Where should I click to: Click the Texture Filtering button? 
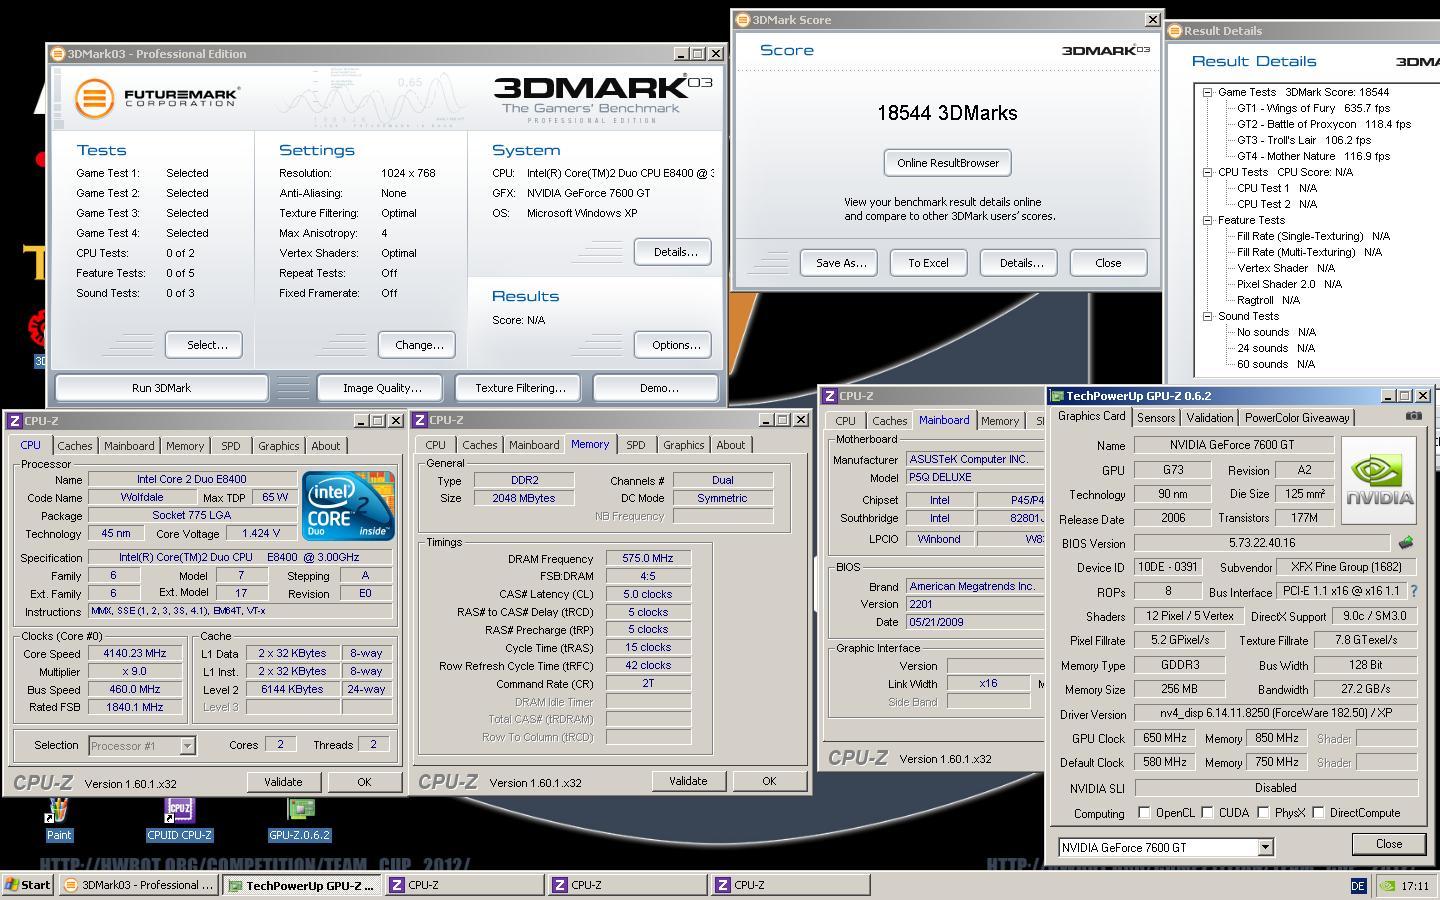[520, 388]
